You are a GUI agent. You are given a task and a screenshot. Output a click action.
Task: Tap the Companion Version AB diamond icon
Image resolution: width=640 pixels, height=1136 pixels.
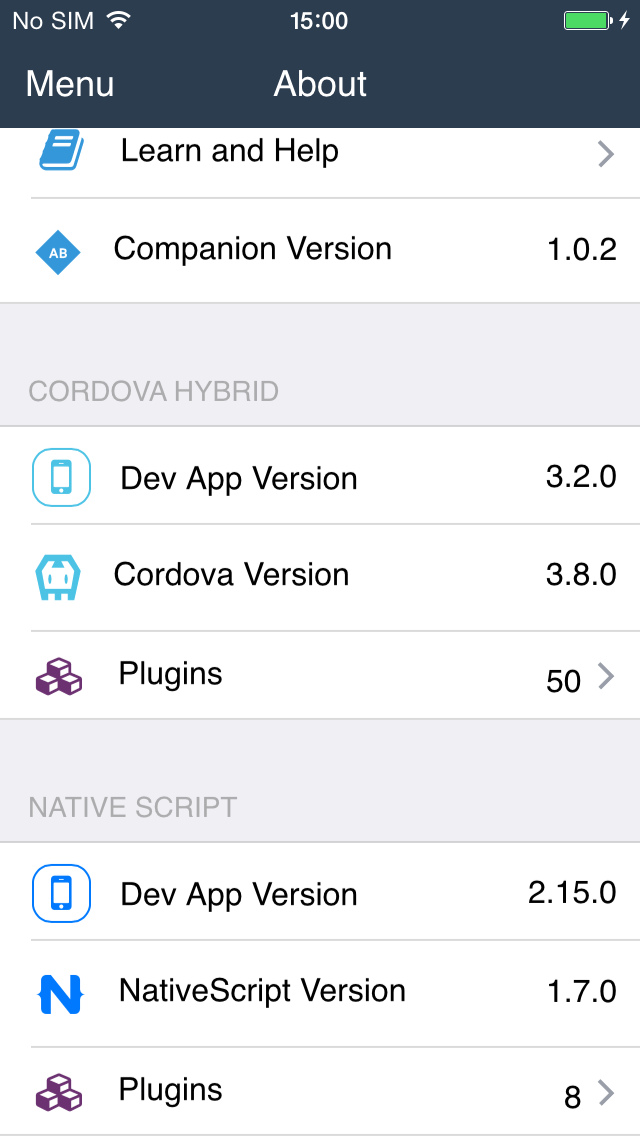[58, 253]
